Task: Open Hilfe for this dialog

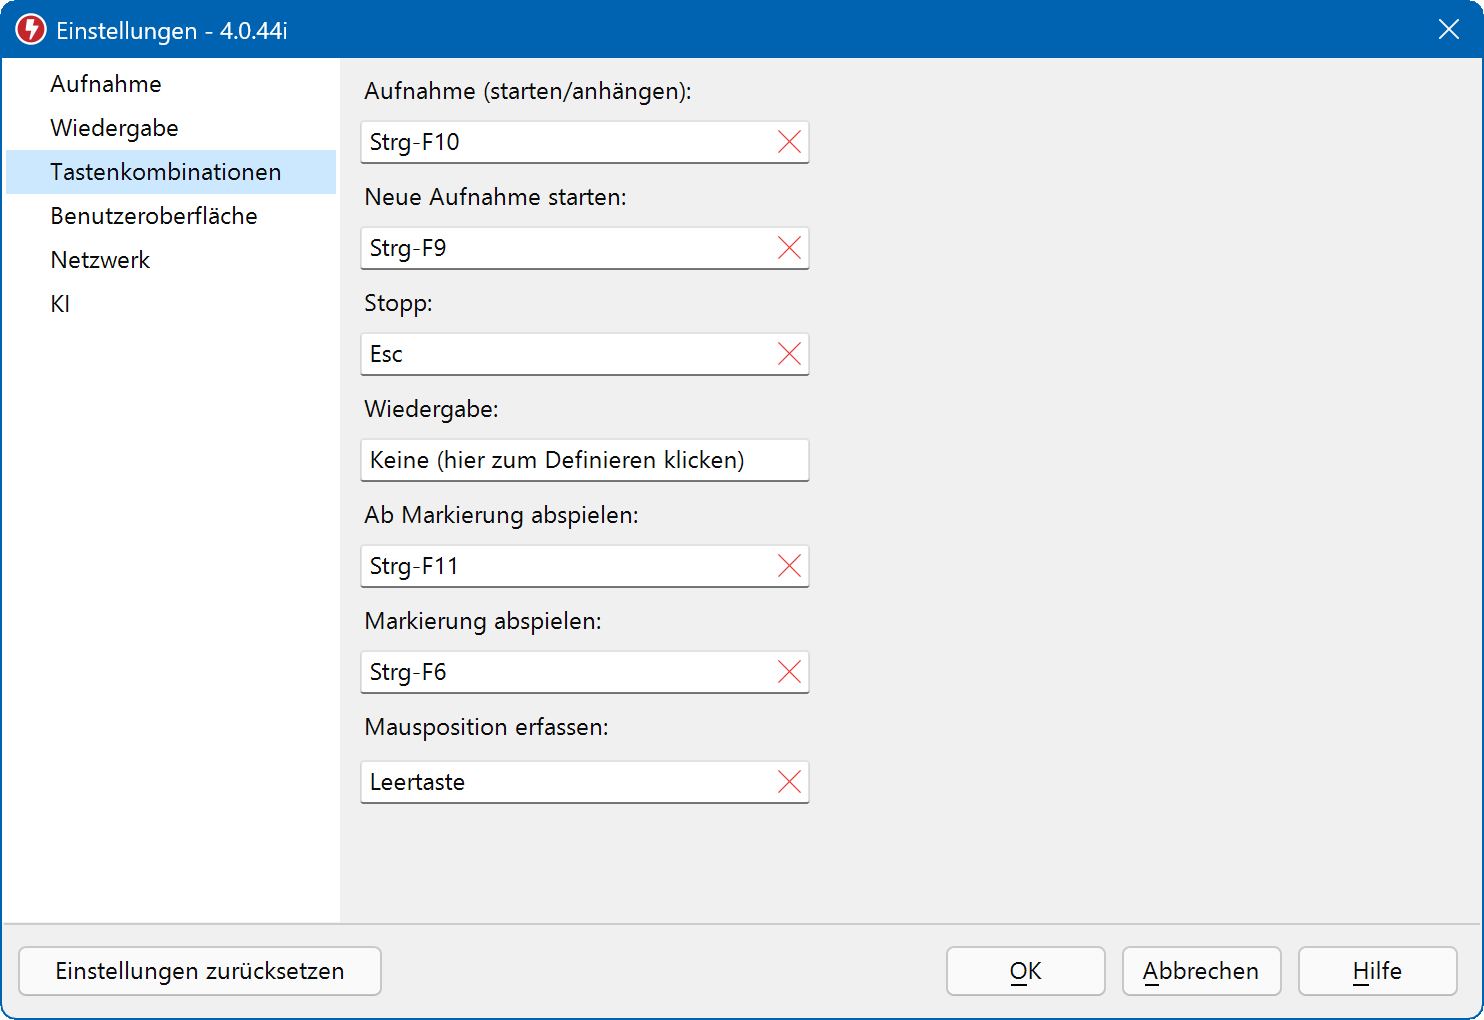Action: coord(1377,971)
